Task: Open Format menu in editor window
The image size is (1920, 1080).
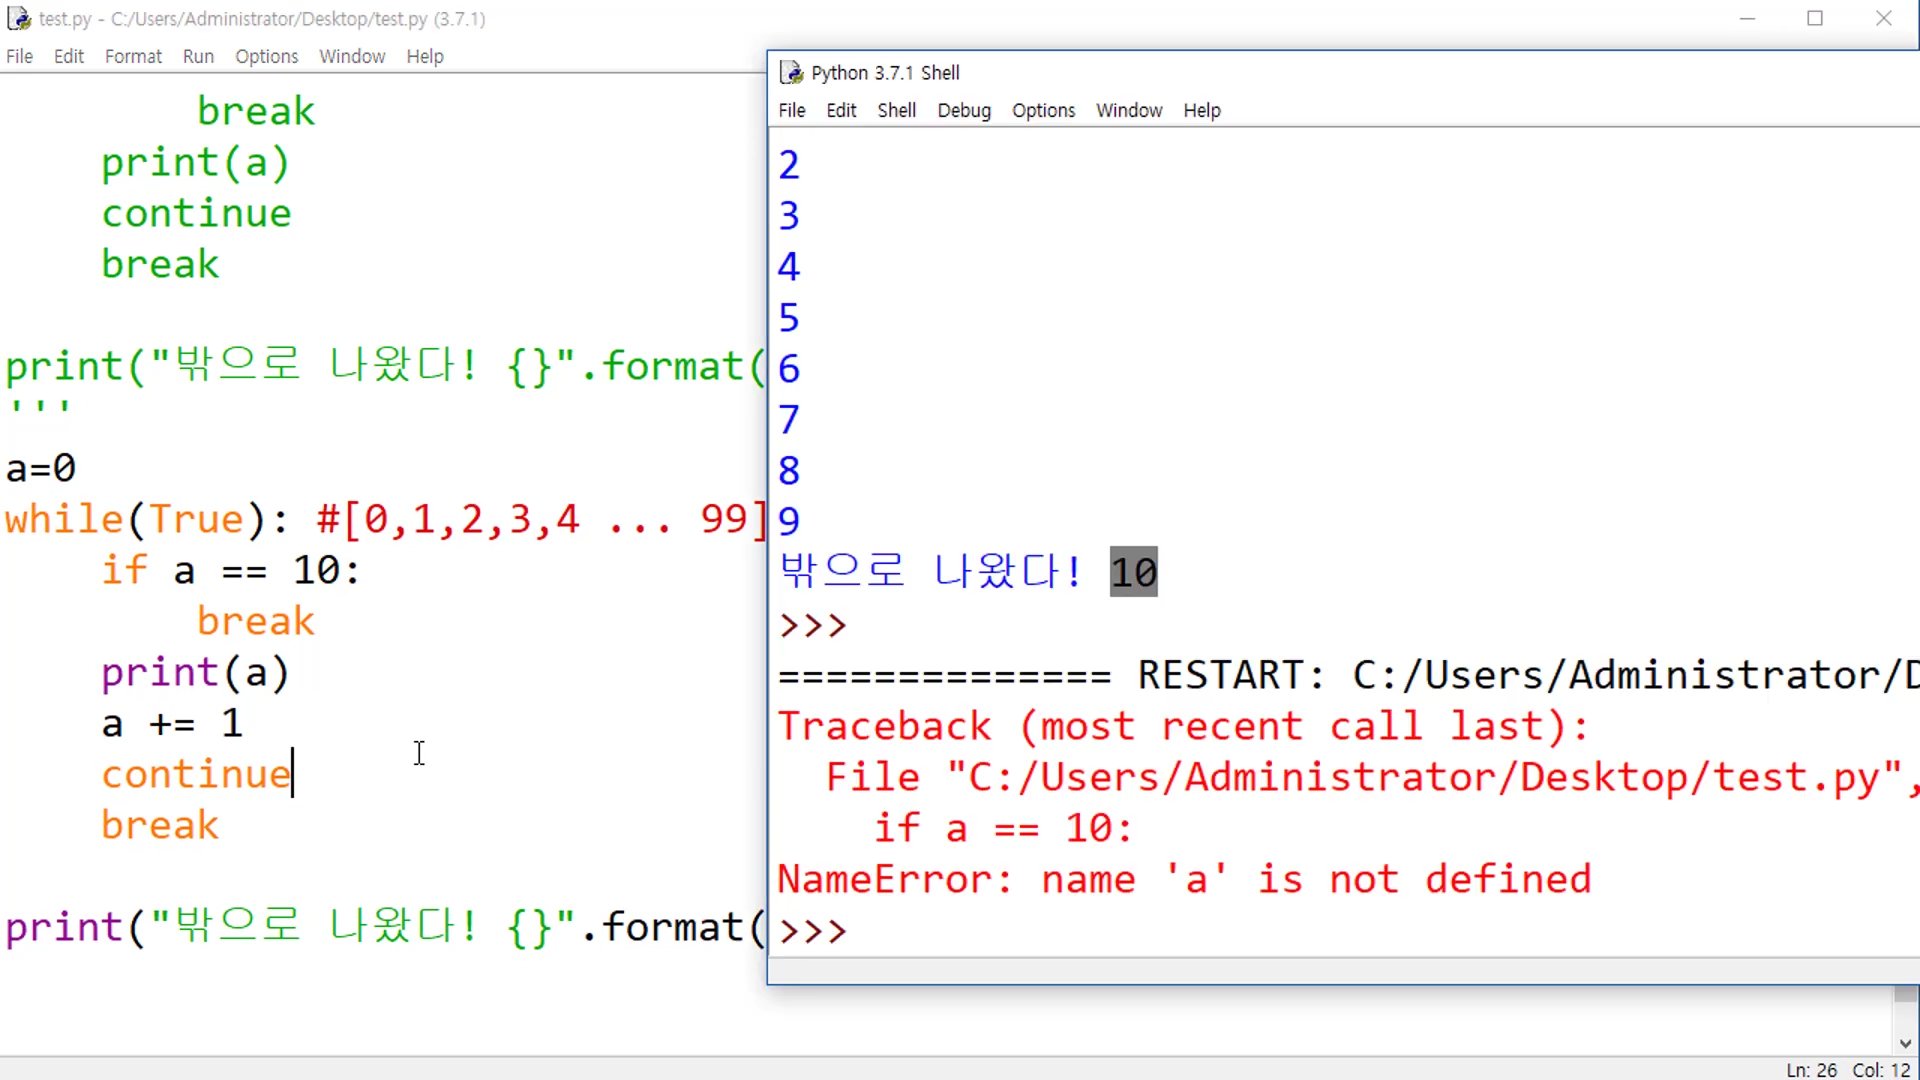Action: [x=133, y=56]
